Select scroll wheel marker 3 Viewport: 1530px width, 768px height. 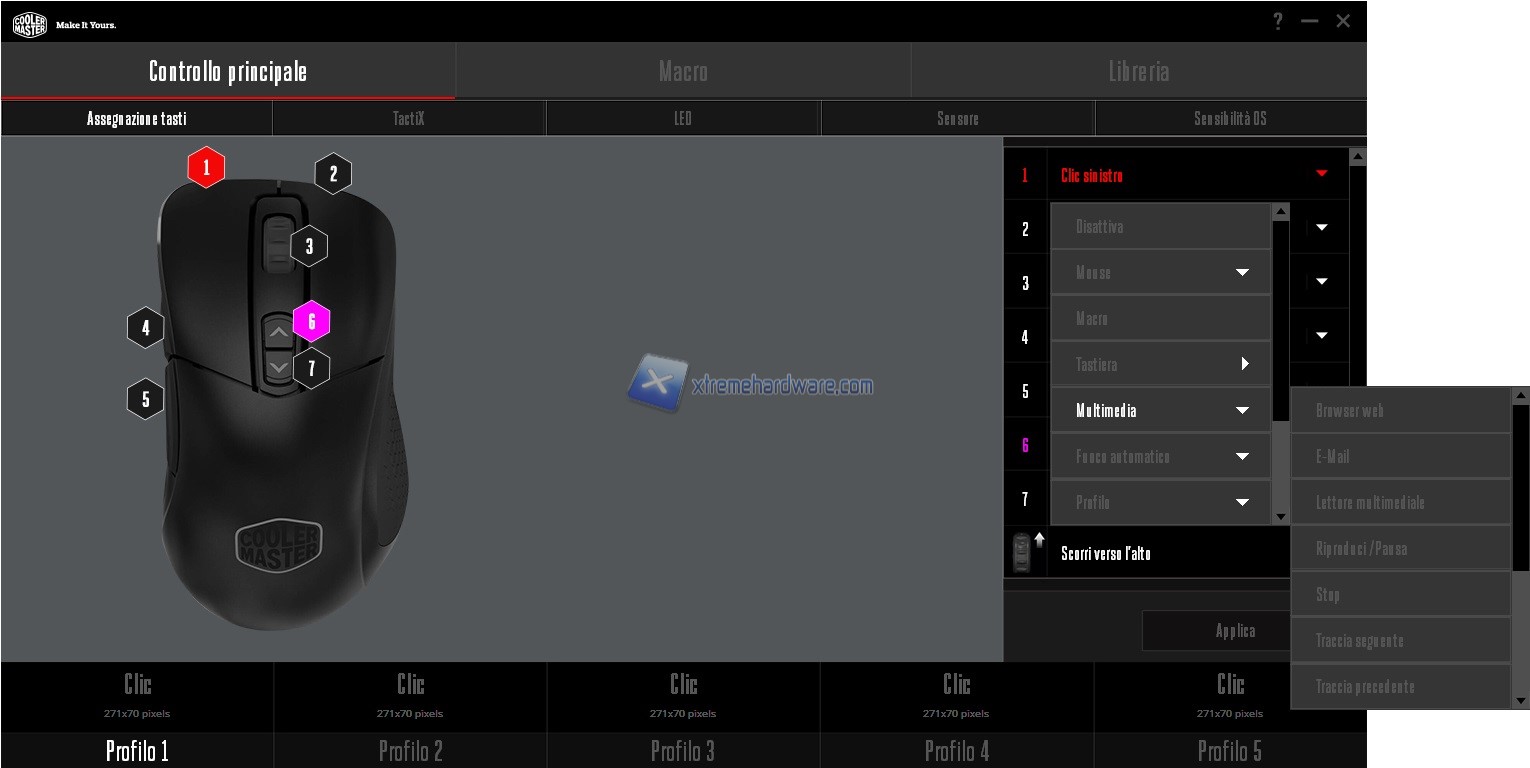click(x=309, y=246)
